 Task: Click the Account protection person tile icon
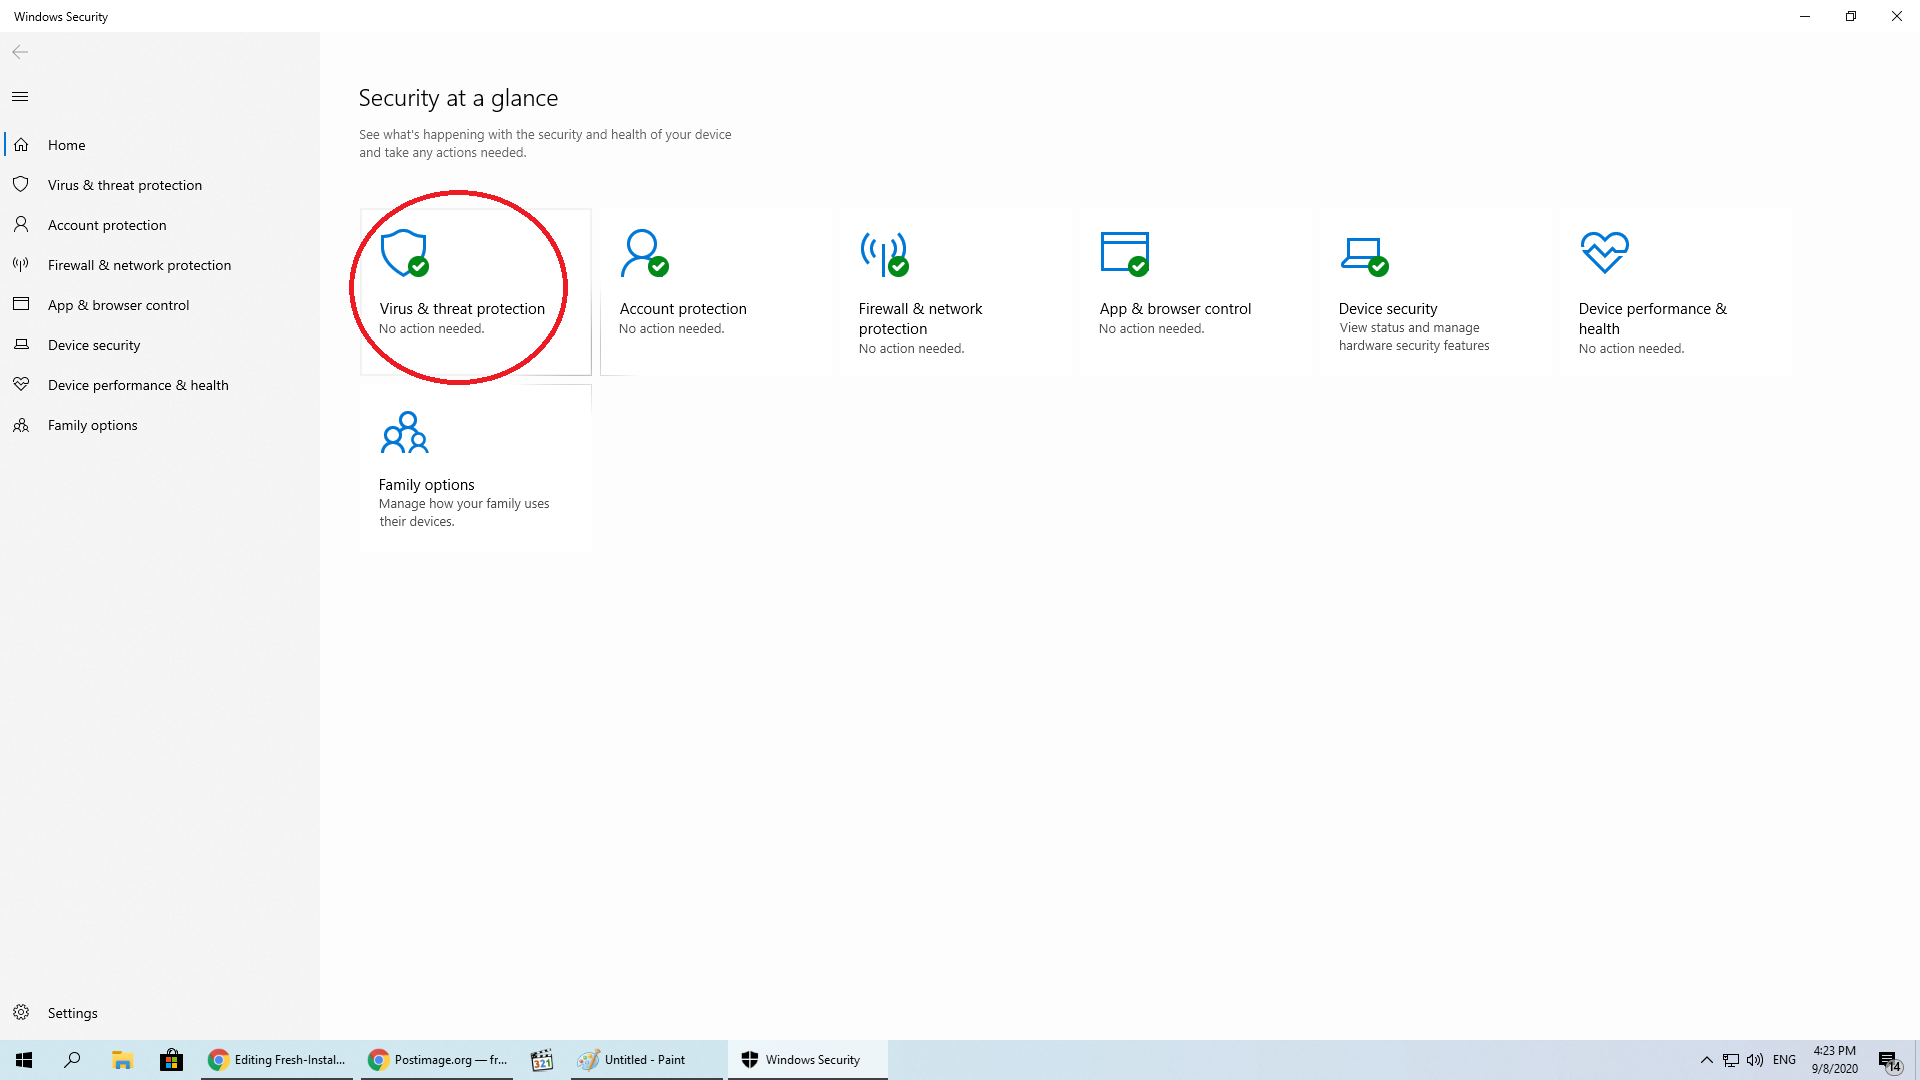click(644, 253)
